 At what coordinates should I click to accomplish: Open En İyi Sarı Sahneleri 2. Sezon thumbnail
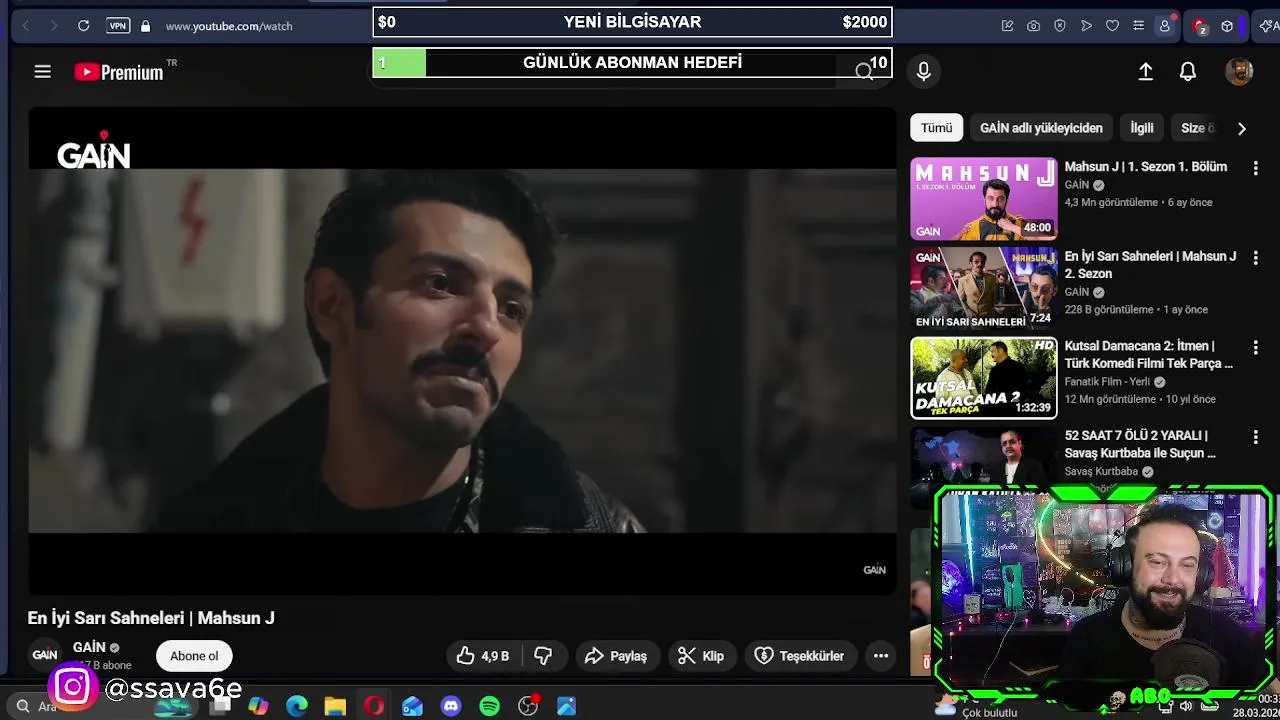[x=983, y=288]
